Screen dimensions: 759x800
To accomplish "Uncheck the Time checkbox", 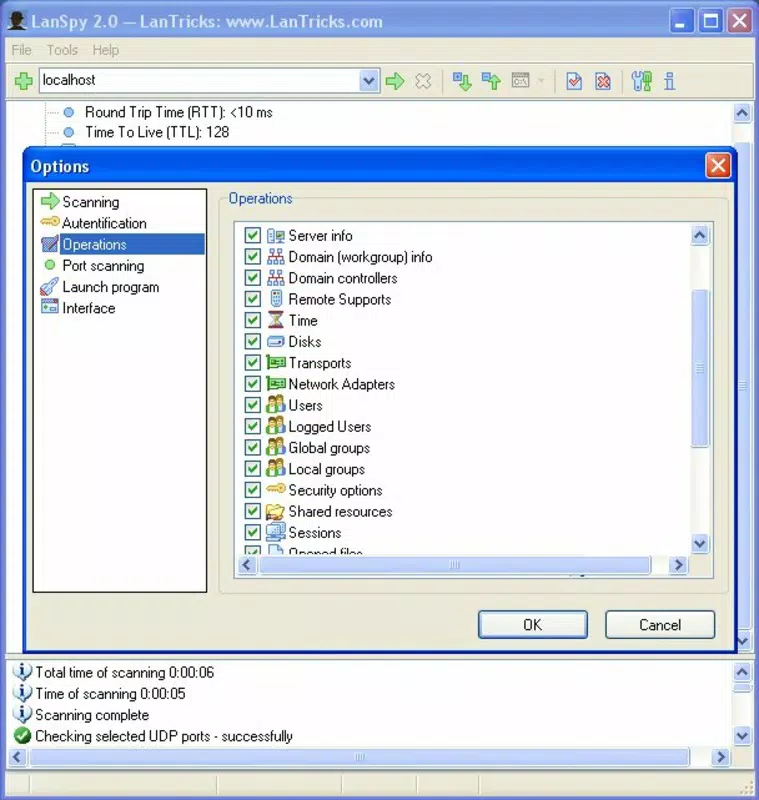I will point(252,320).
